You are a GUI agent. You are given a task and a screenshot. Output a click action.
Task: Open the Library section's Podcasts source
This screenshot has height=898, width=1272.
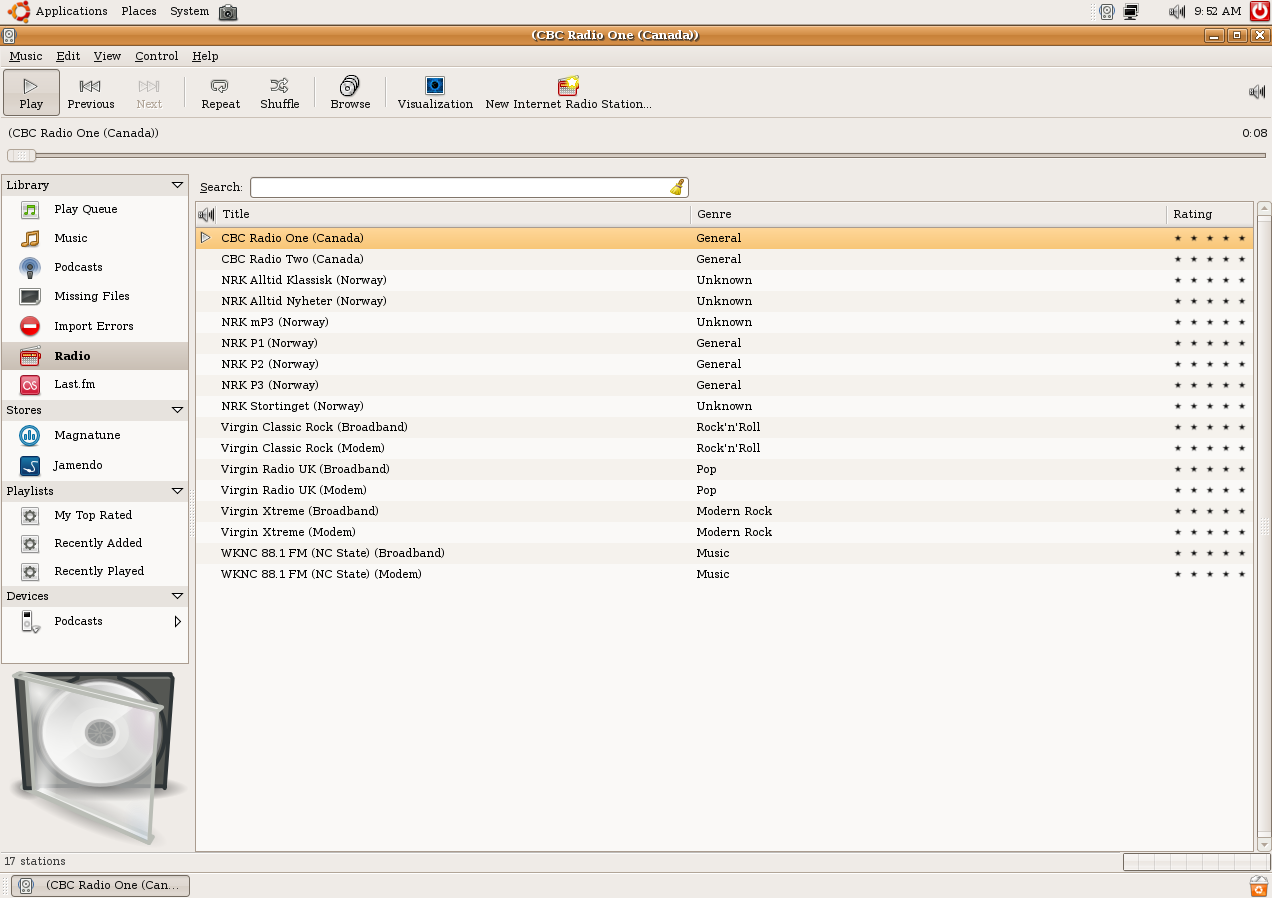tap(94, 267)
